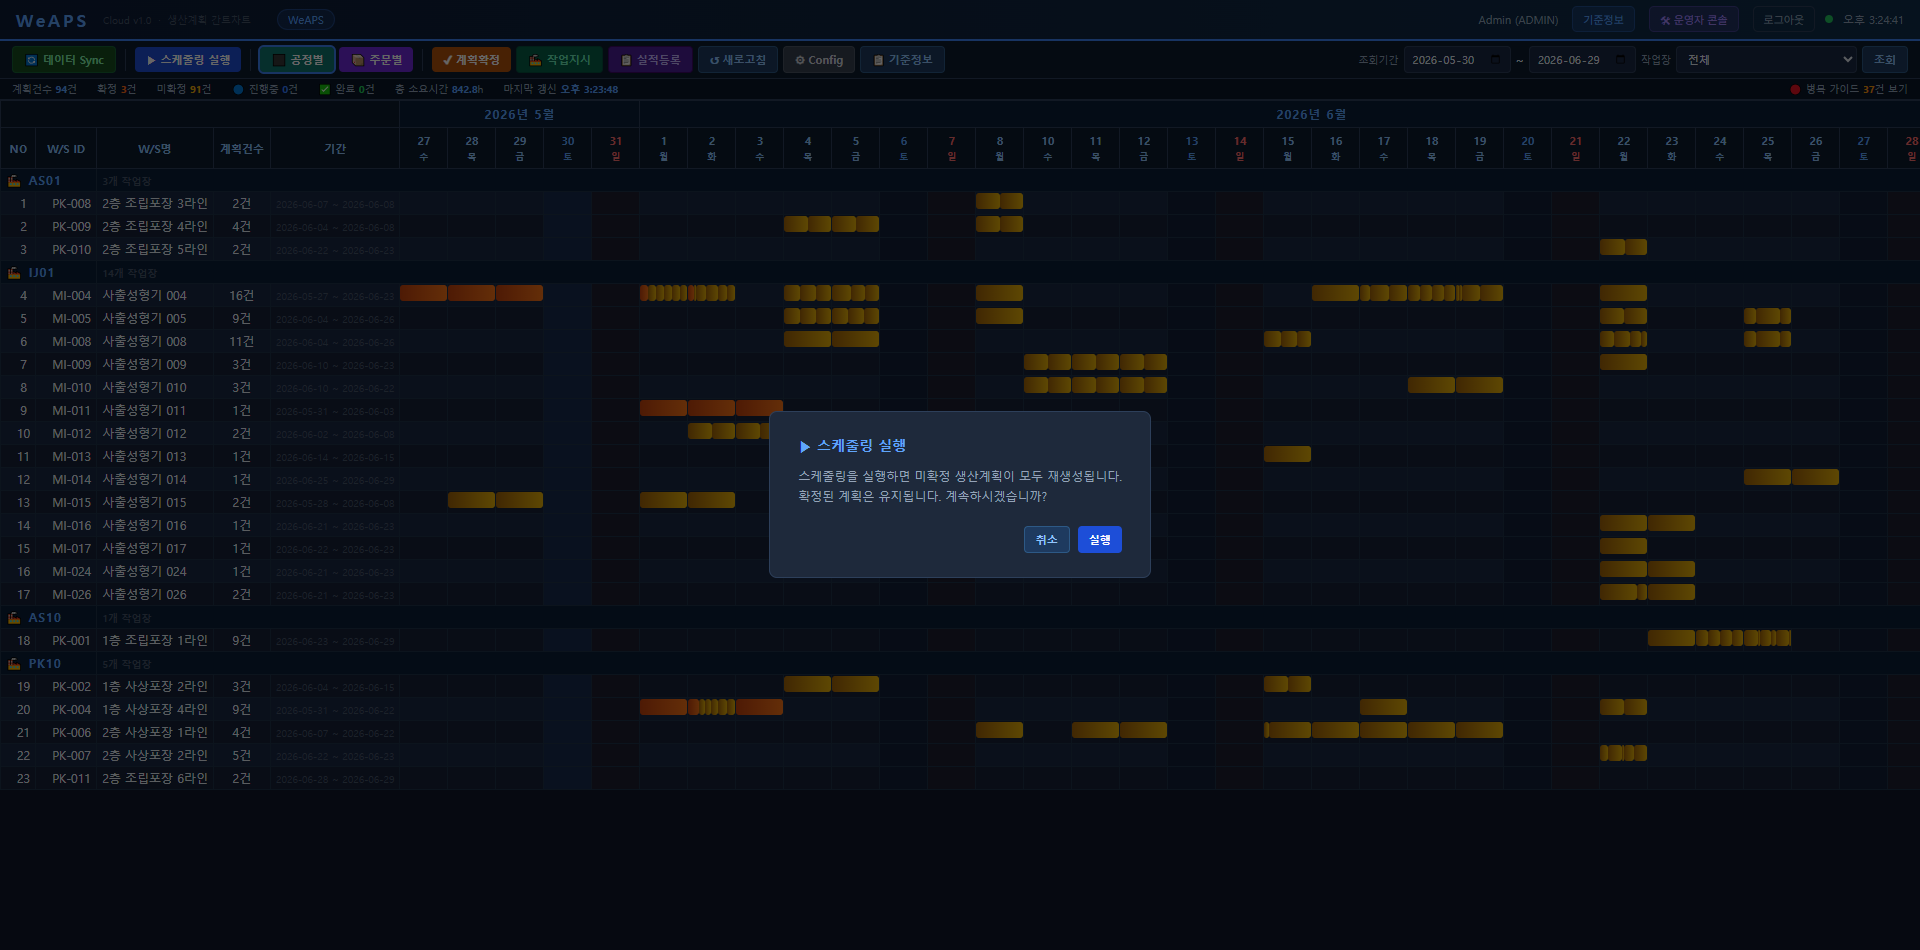1920x950 pixels.
Task: Click the Gantt bar in MI-013 row on June 15
Action: (x=1287, y=454)
